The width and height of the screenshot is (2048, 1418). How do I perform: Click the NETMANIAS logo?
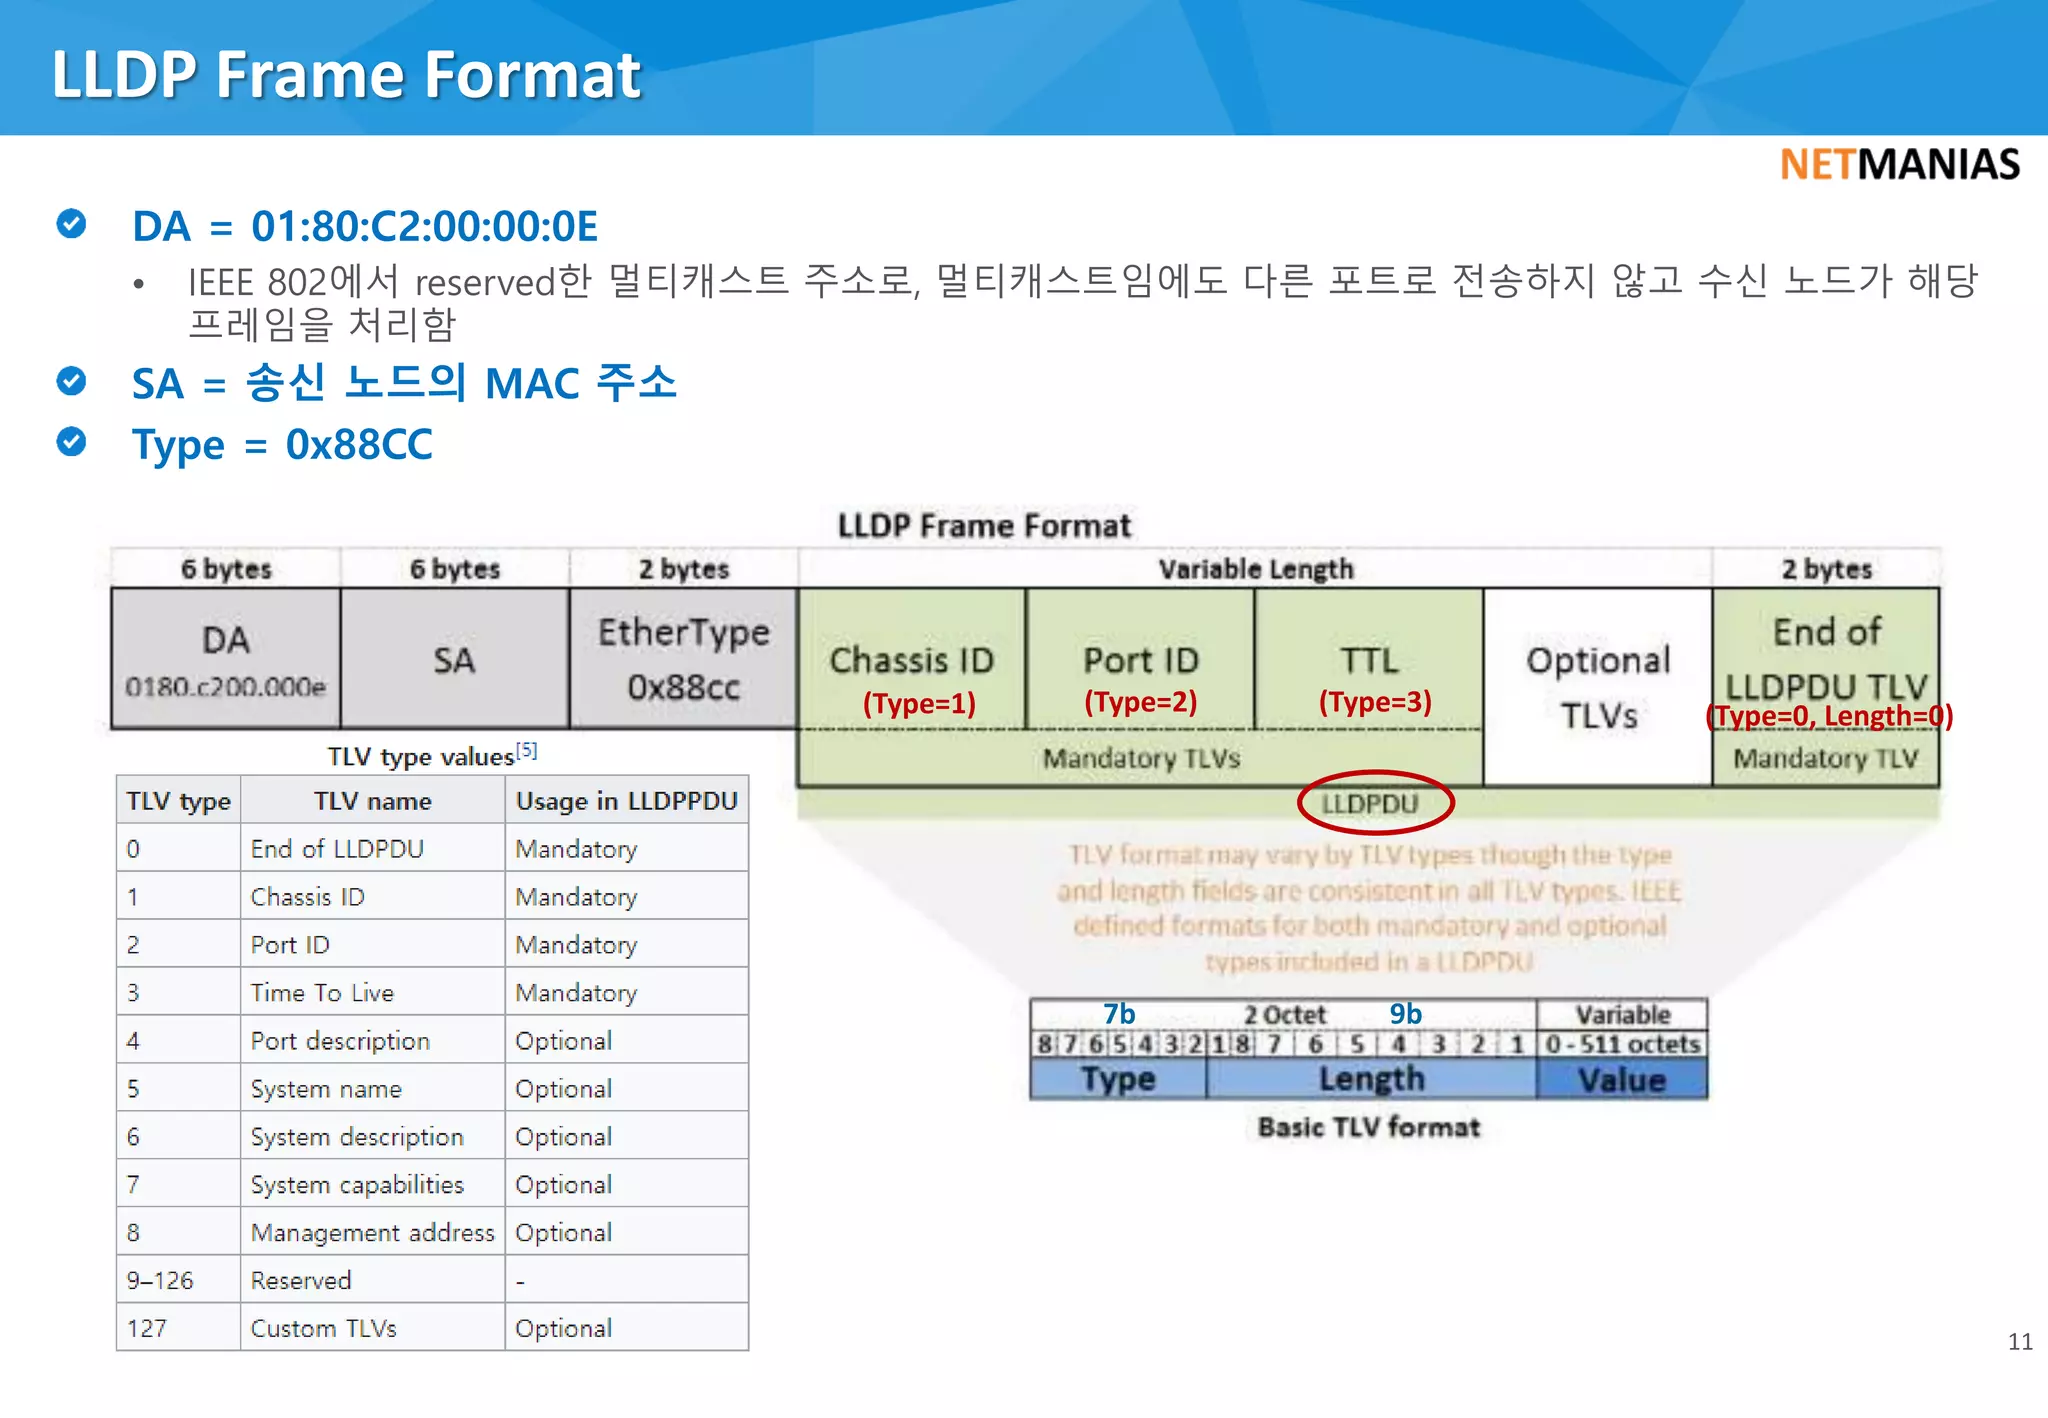pos(1900,165)
